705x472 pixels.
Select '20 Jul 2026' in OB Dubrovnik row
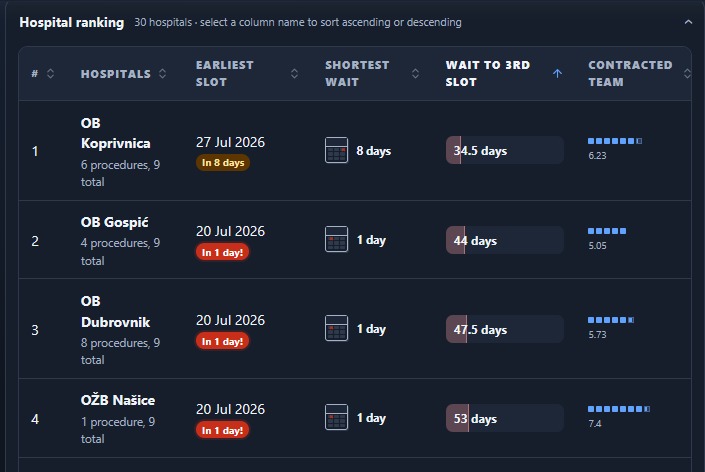[230, 320]
